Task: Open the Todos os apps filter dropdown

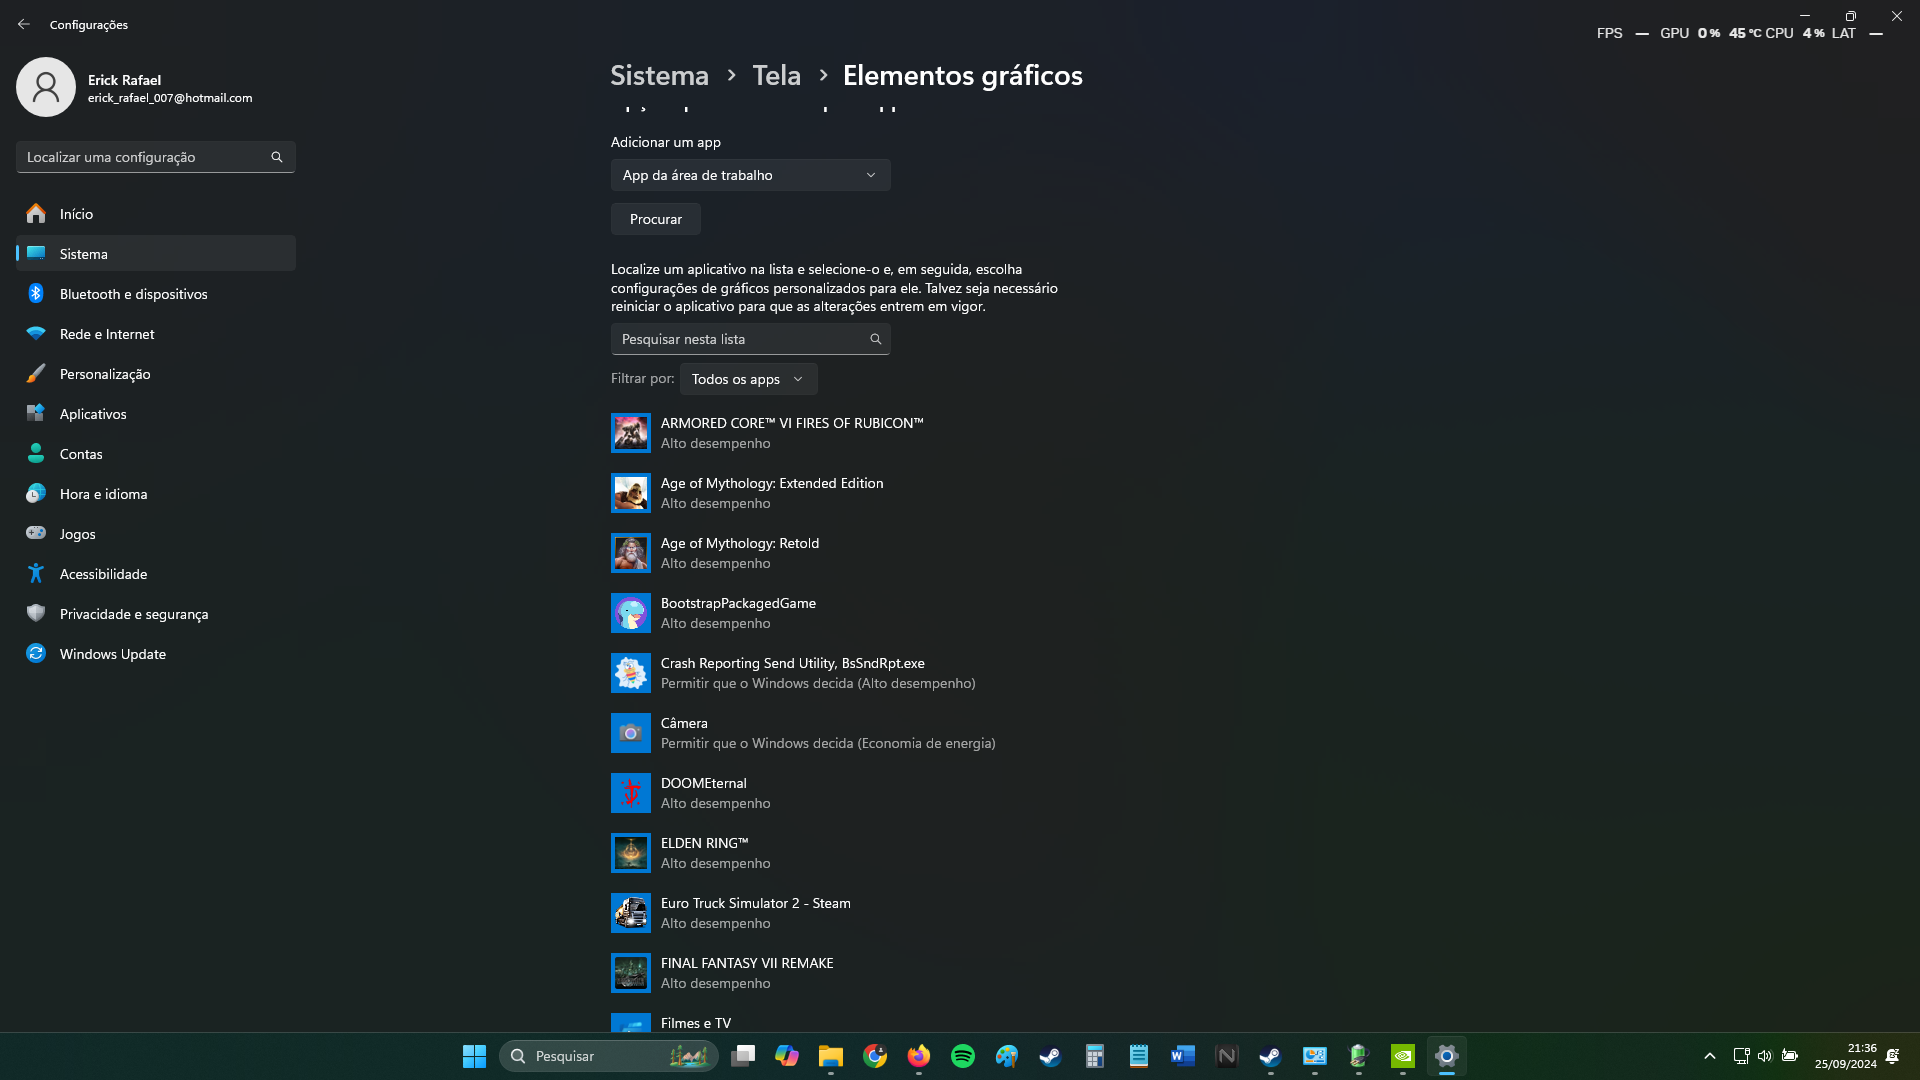Action: [x=749, y=379]
